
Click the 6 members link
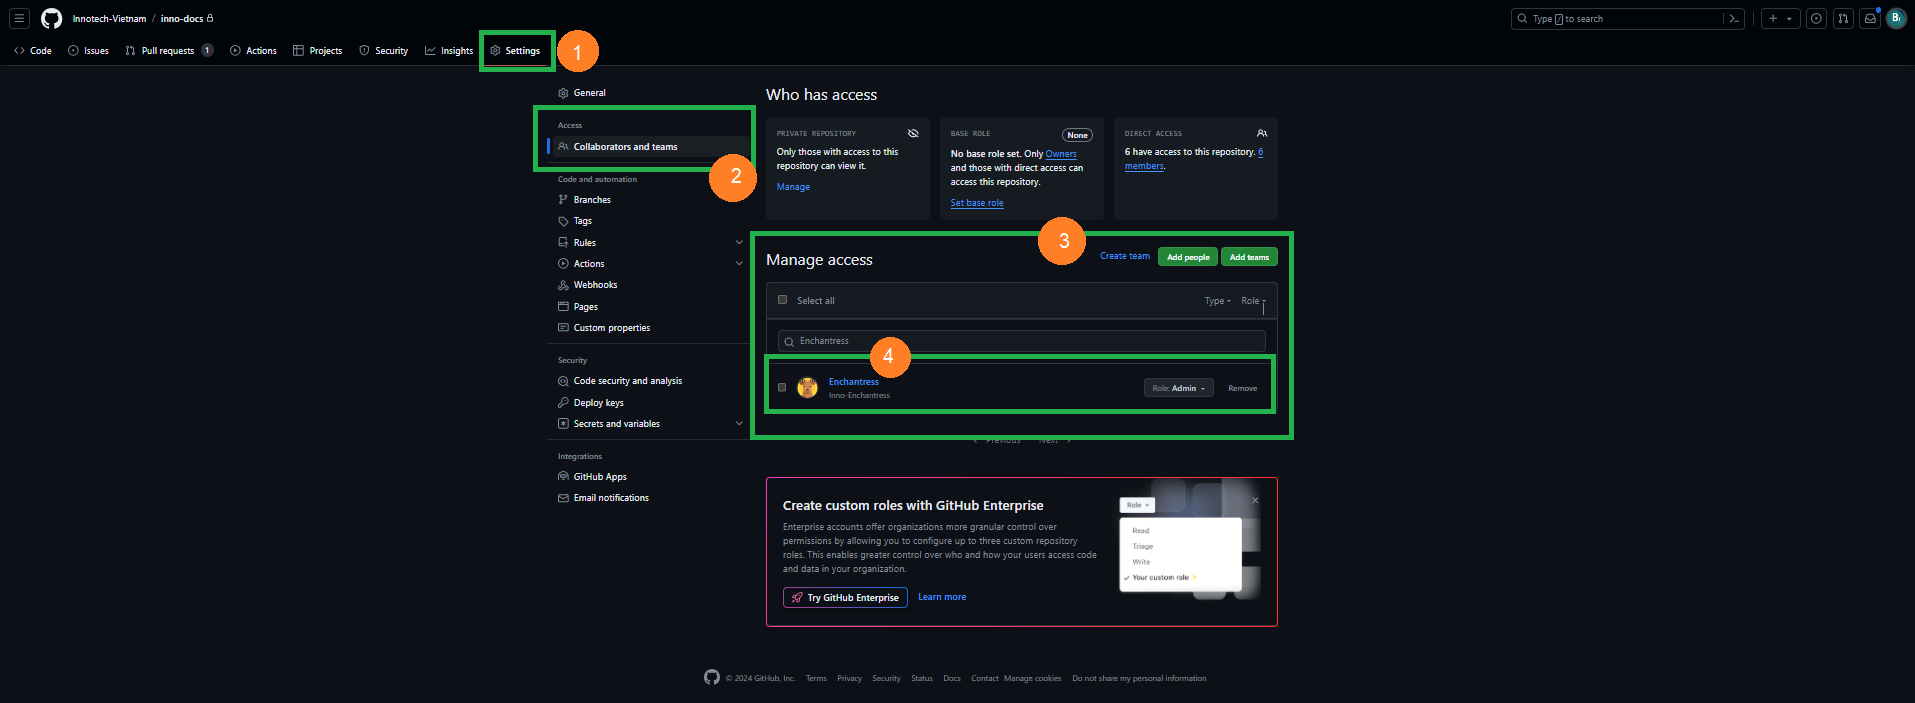pyautogui.click(x=1144, y=166)
